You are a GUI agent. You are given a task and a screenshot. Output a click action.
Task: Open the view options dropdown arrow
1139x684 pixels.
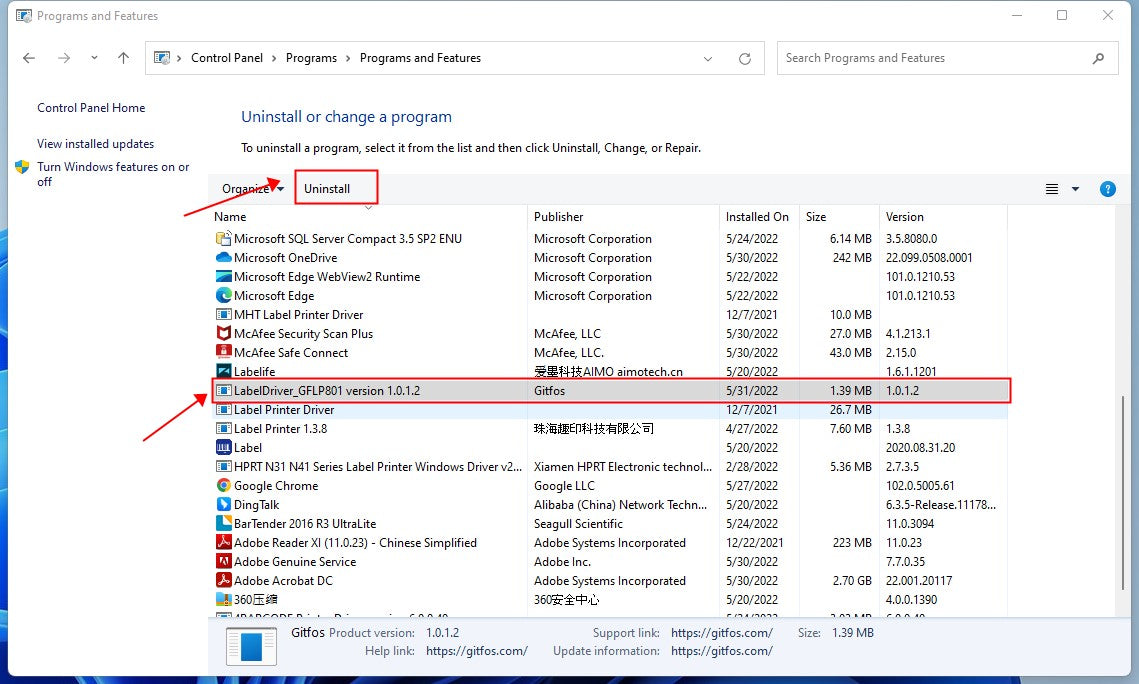click(x=1074, y=188)
